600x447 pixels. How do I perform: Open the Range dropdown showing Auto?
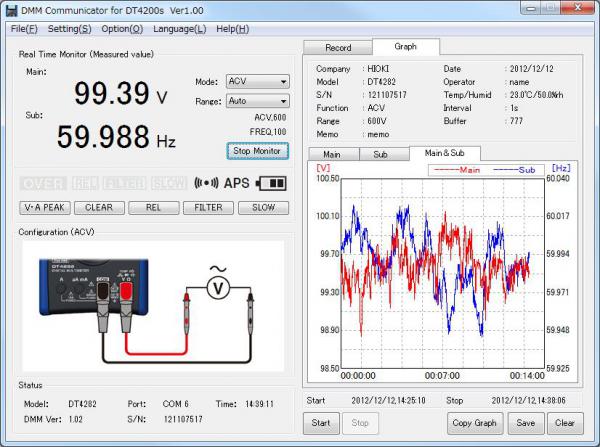tap(258, 101)
